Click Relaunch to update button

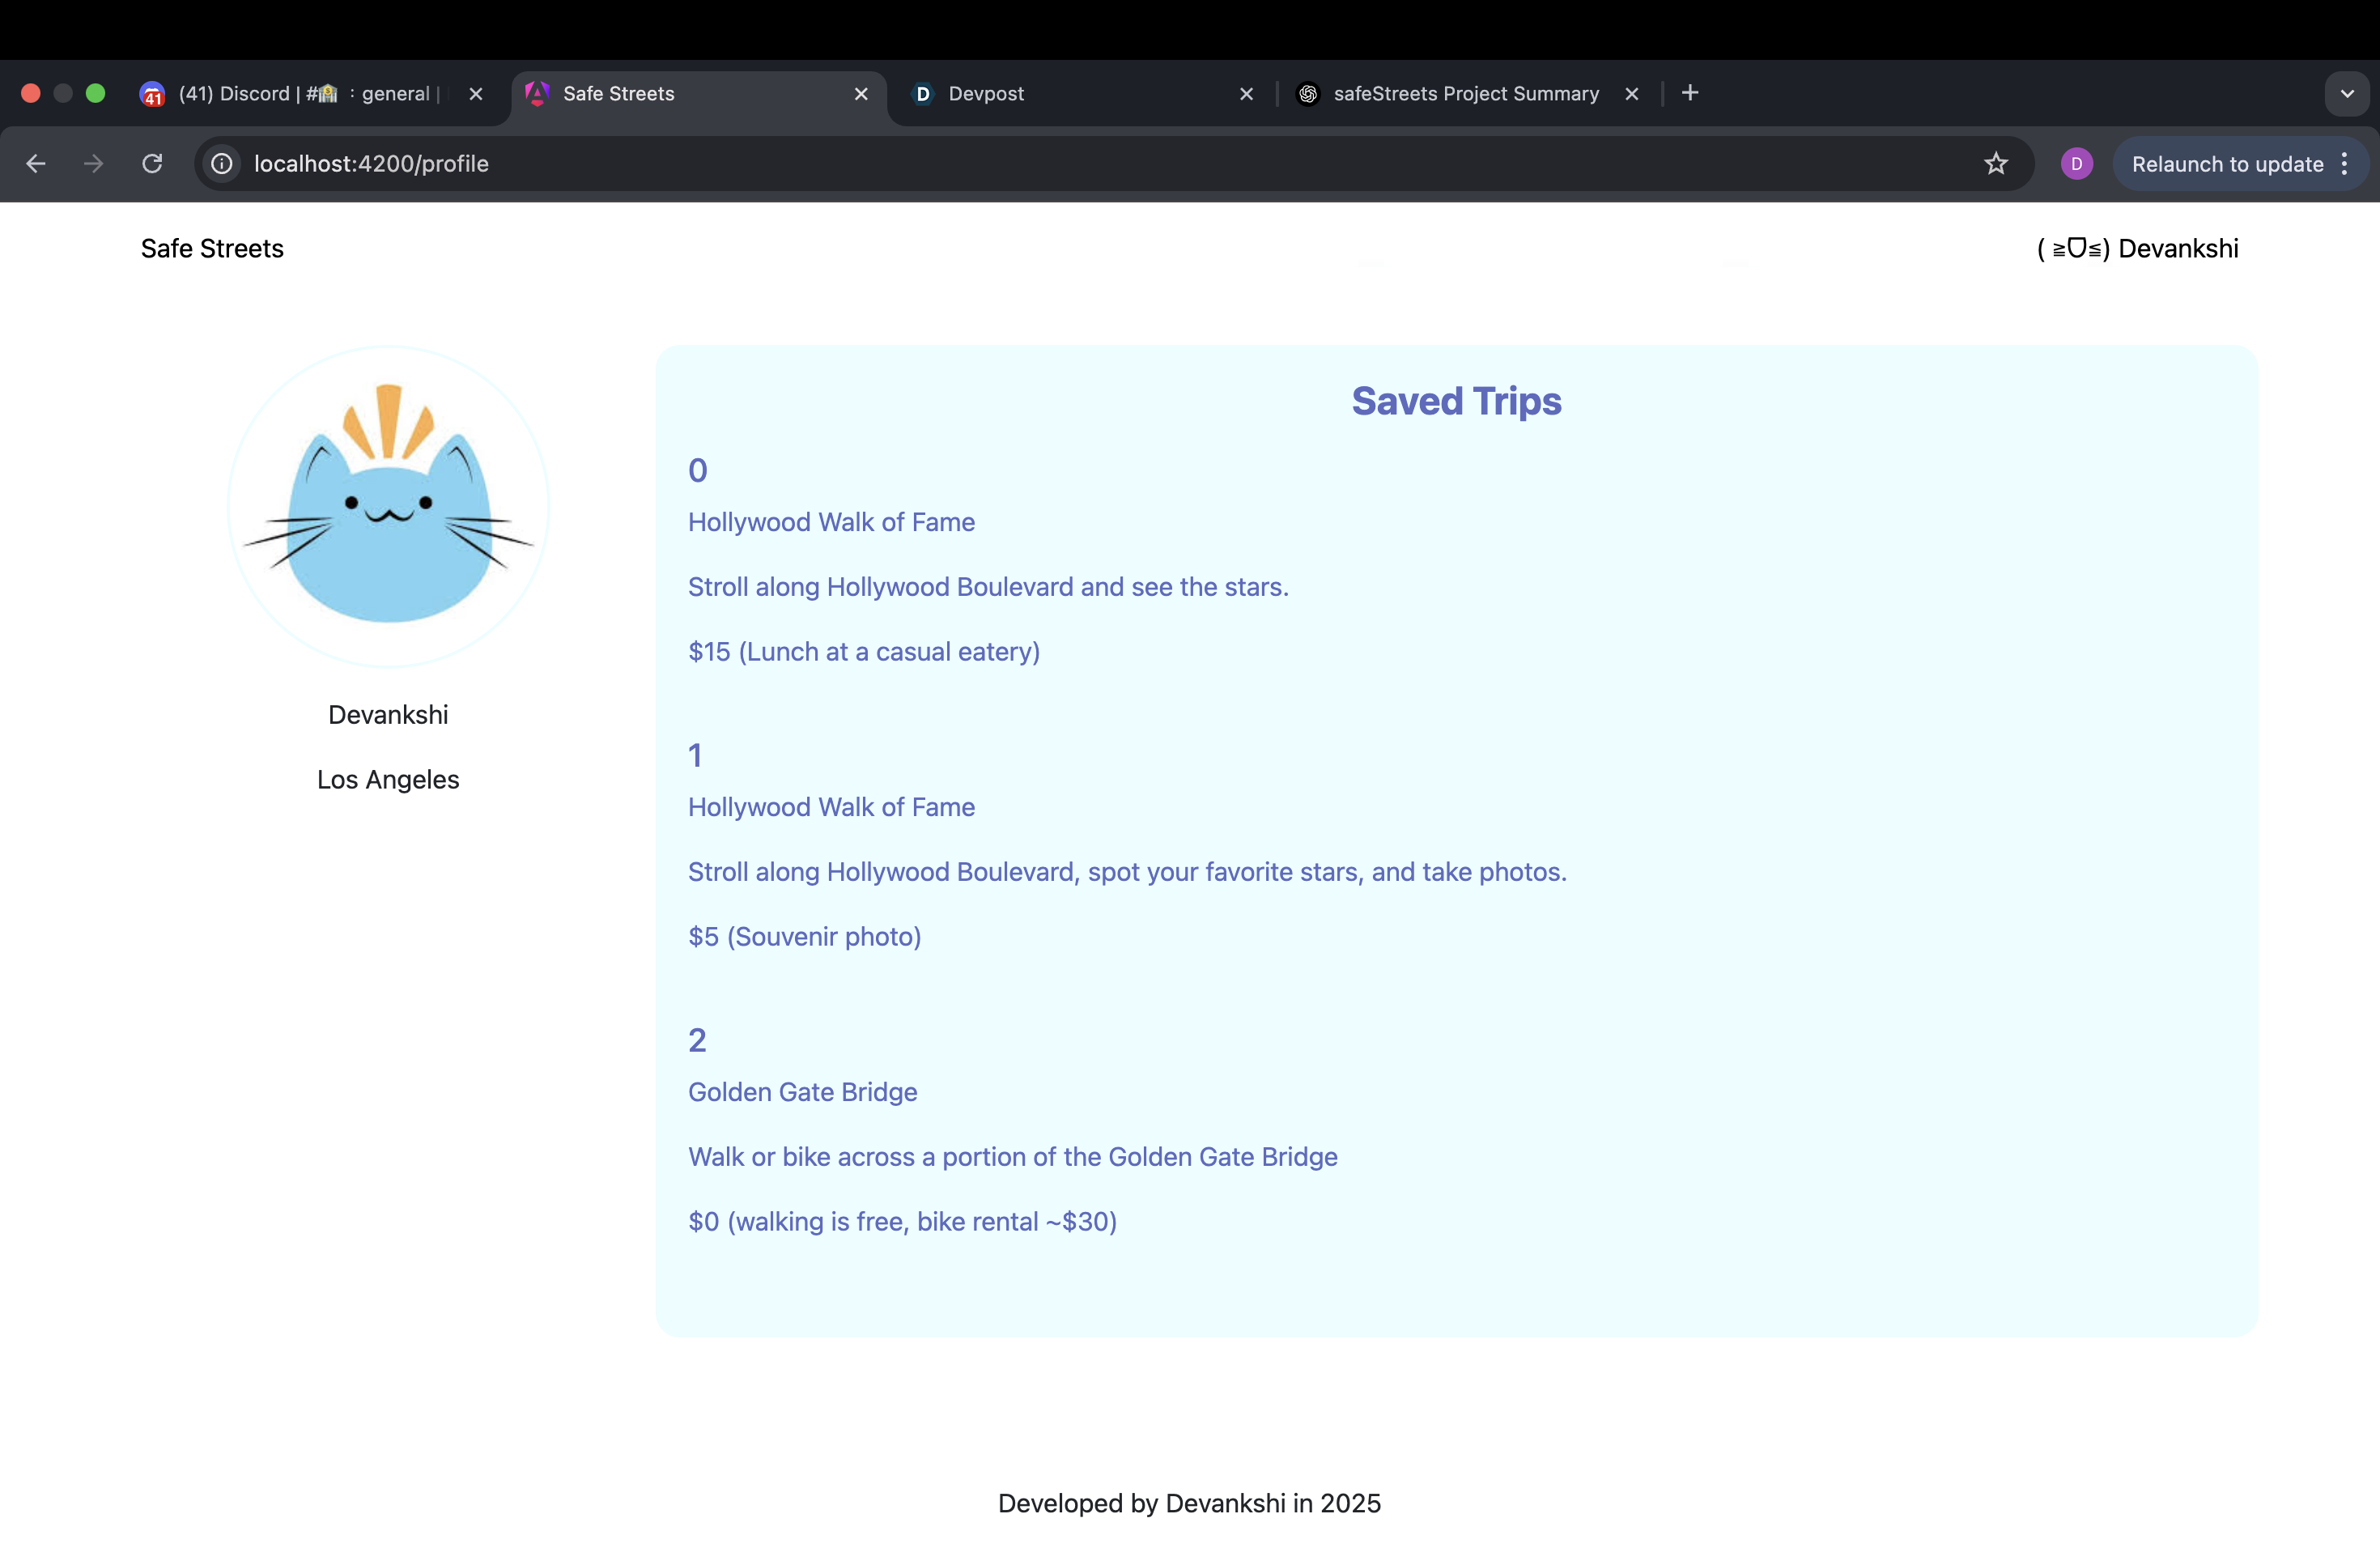(x=2226, y=164)
